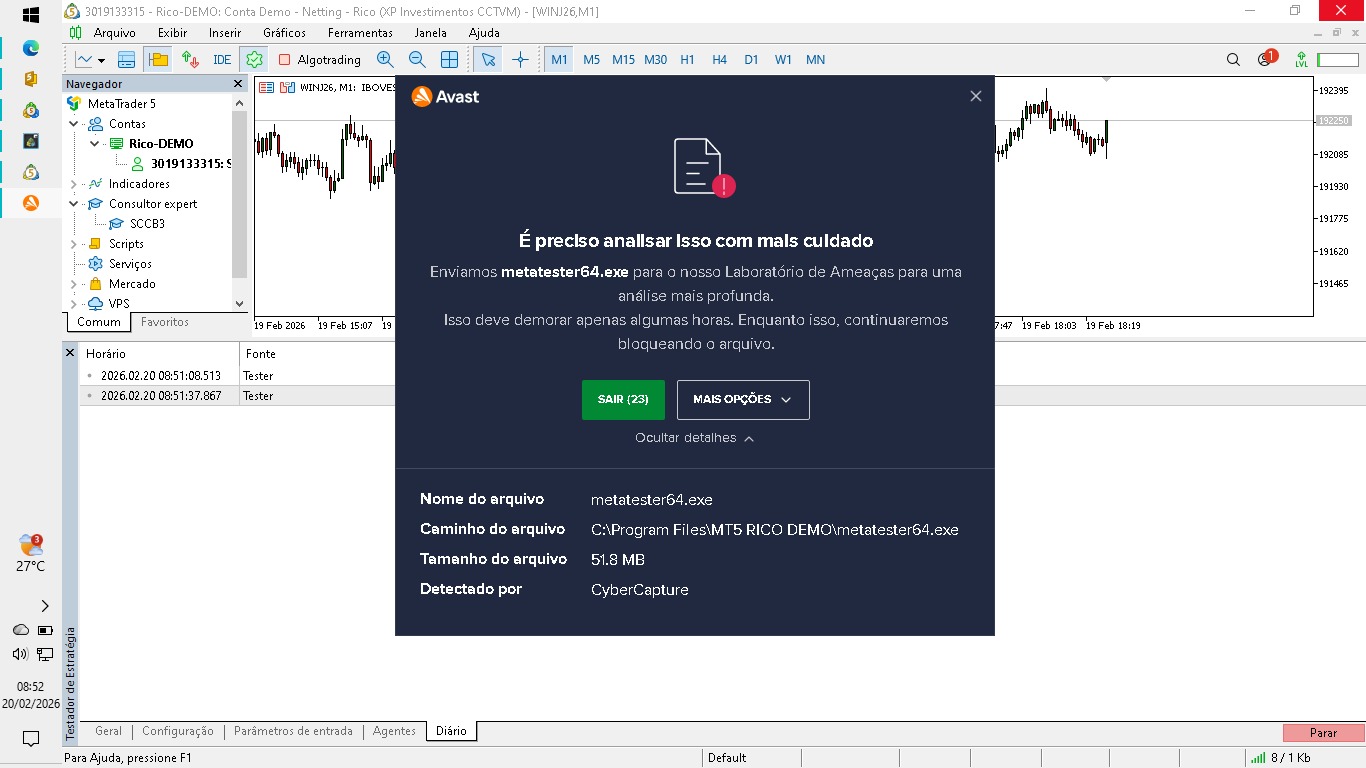1366x768 pixels.
Task: Collapse details via Ocultar detalhes
Action: pos(694,438)
